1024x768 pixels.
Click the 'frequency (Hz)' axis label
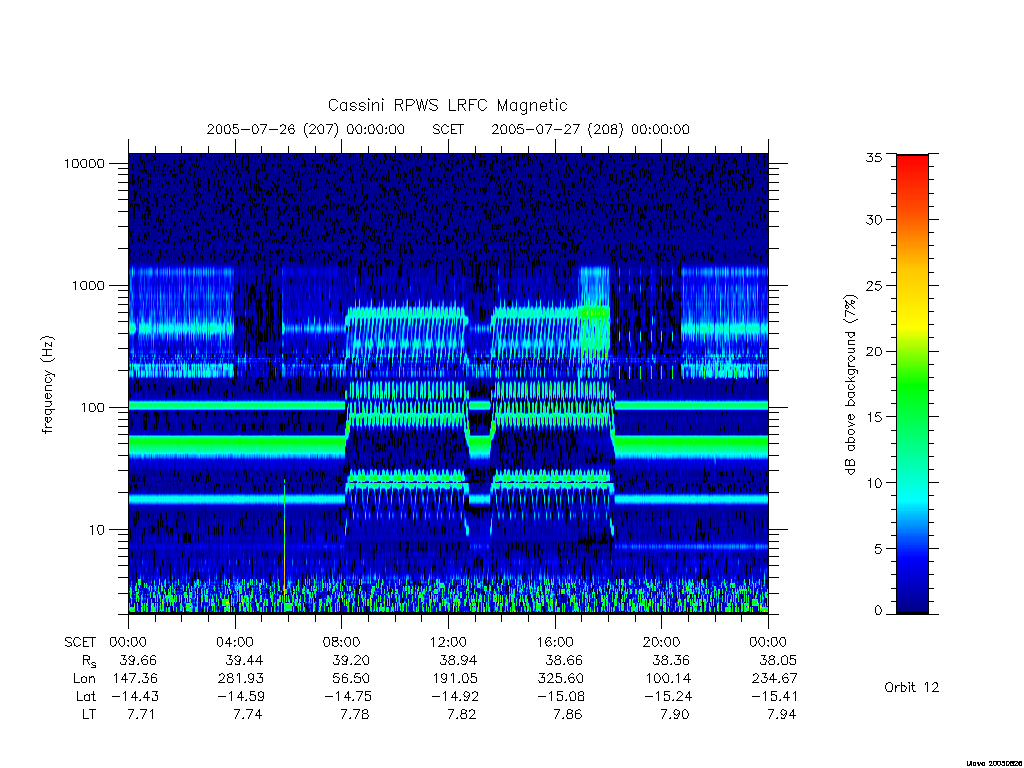pos(48,385)
